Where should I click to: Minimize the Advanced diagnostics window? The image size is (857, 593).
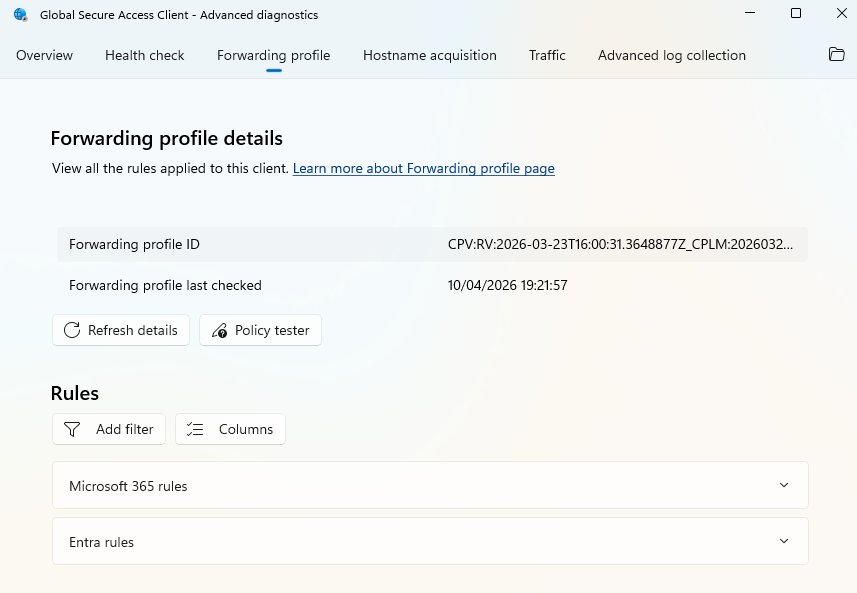click(x=750, y=13)
